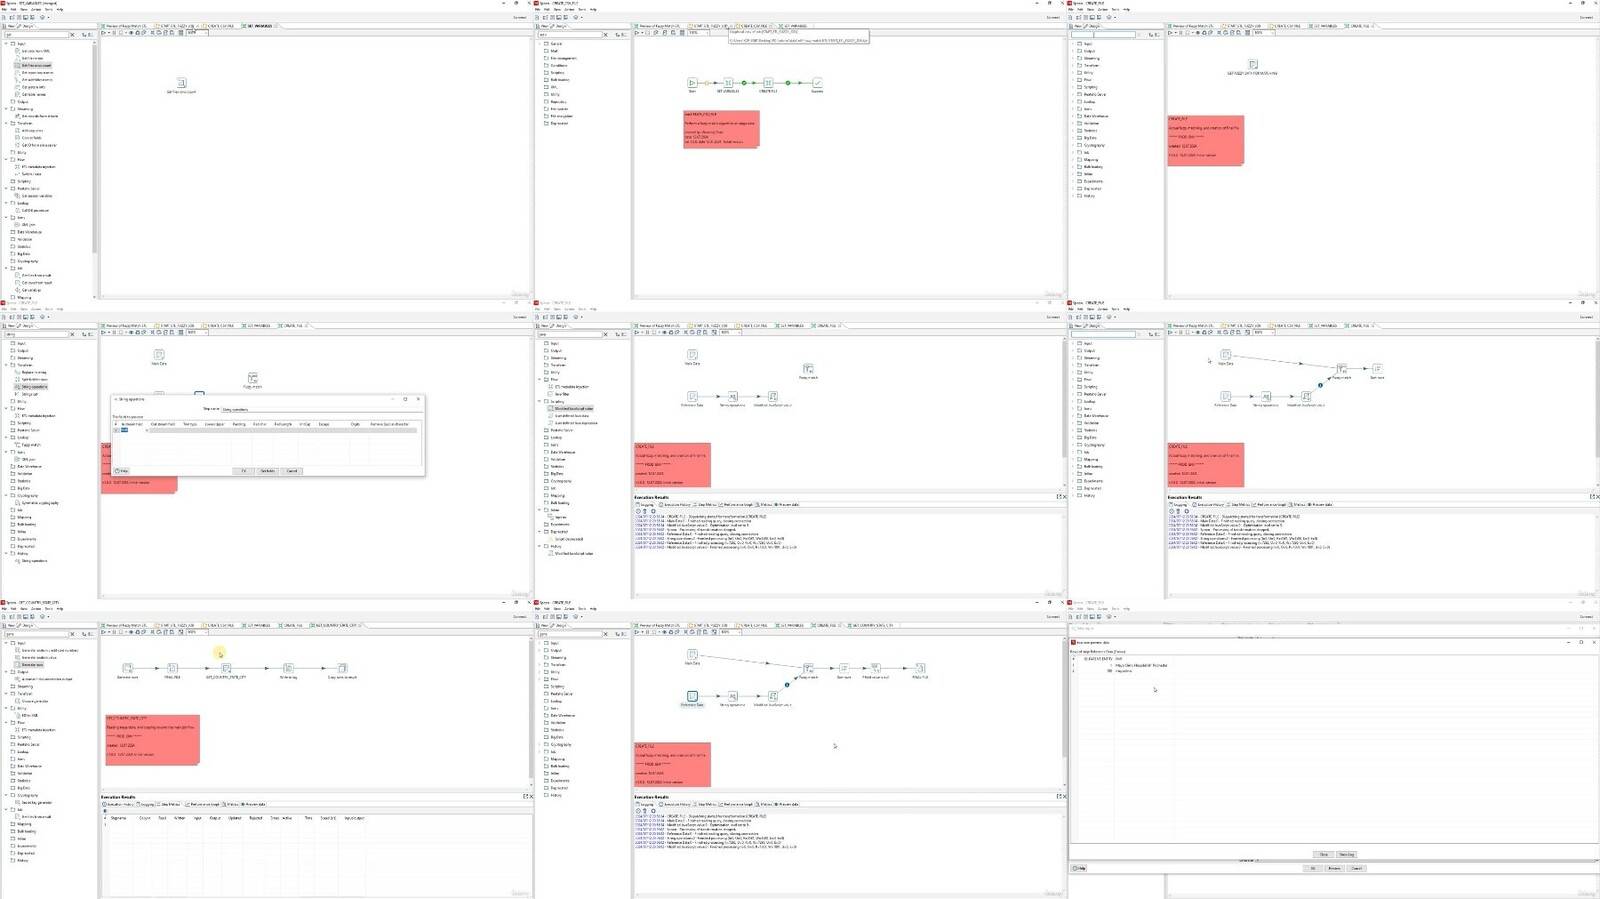Collapse History folder beside the String operations dialog
Viewport: 1600px width, 899px height.
pyautogui.click(x=7, y=553)
